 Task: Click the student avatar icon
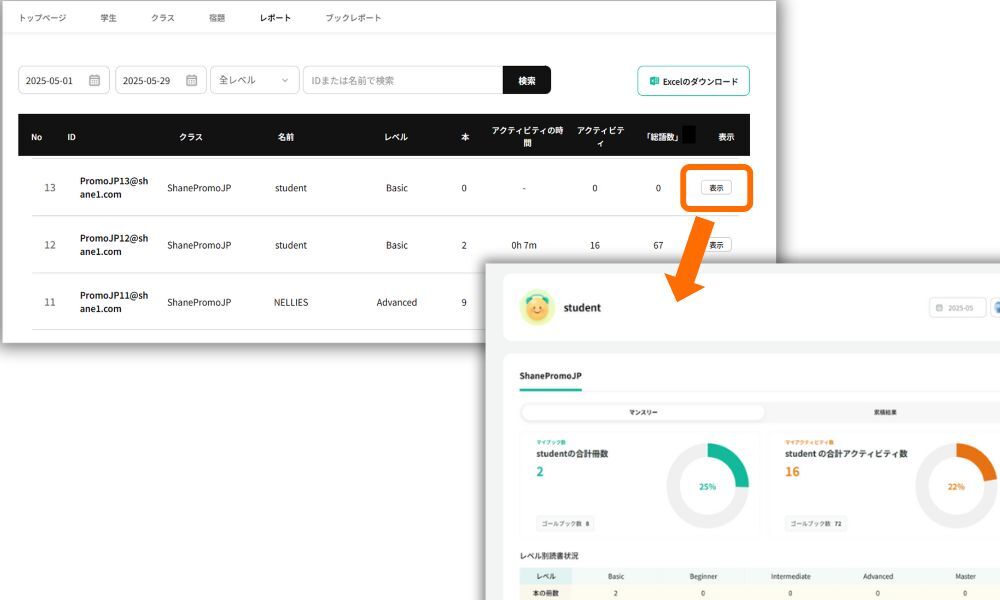(x=537, y=308)
